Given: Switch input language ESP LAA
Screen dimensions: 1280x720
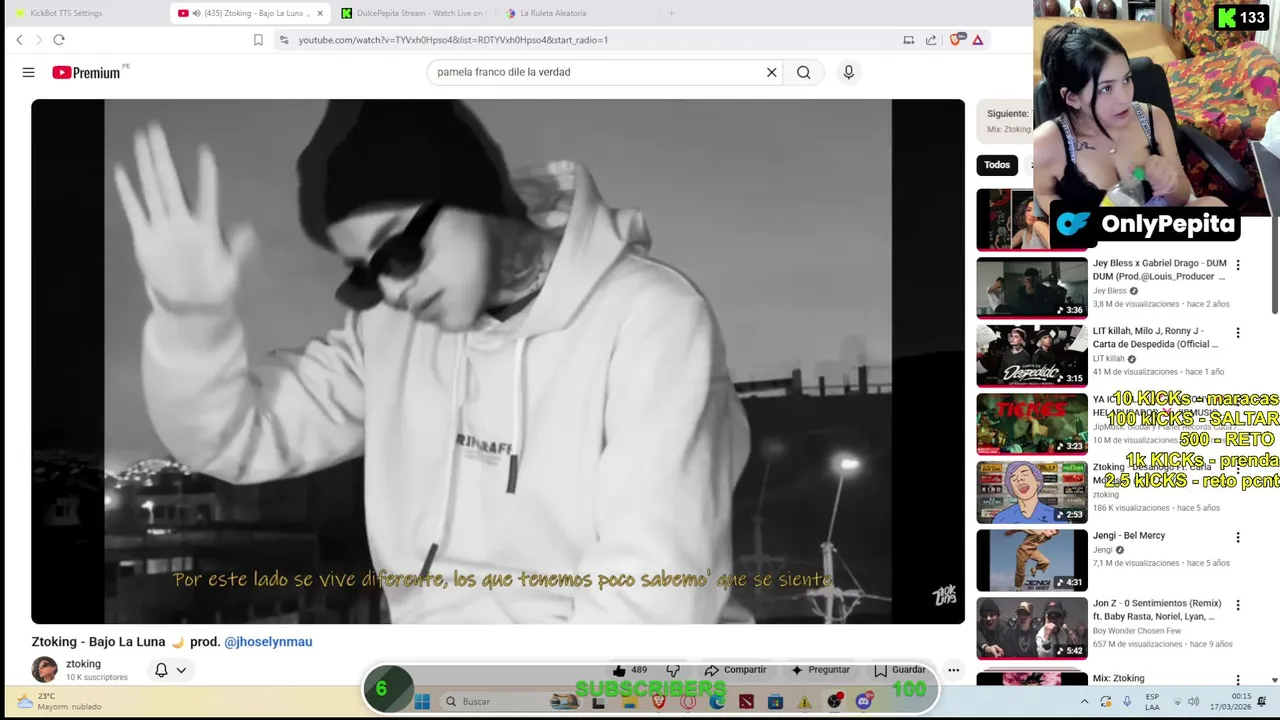Looking at the screenshot, I should click(x=1153, y=701).
